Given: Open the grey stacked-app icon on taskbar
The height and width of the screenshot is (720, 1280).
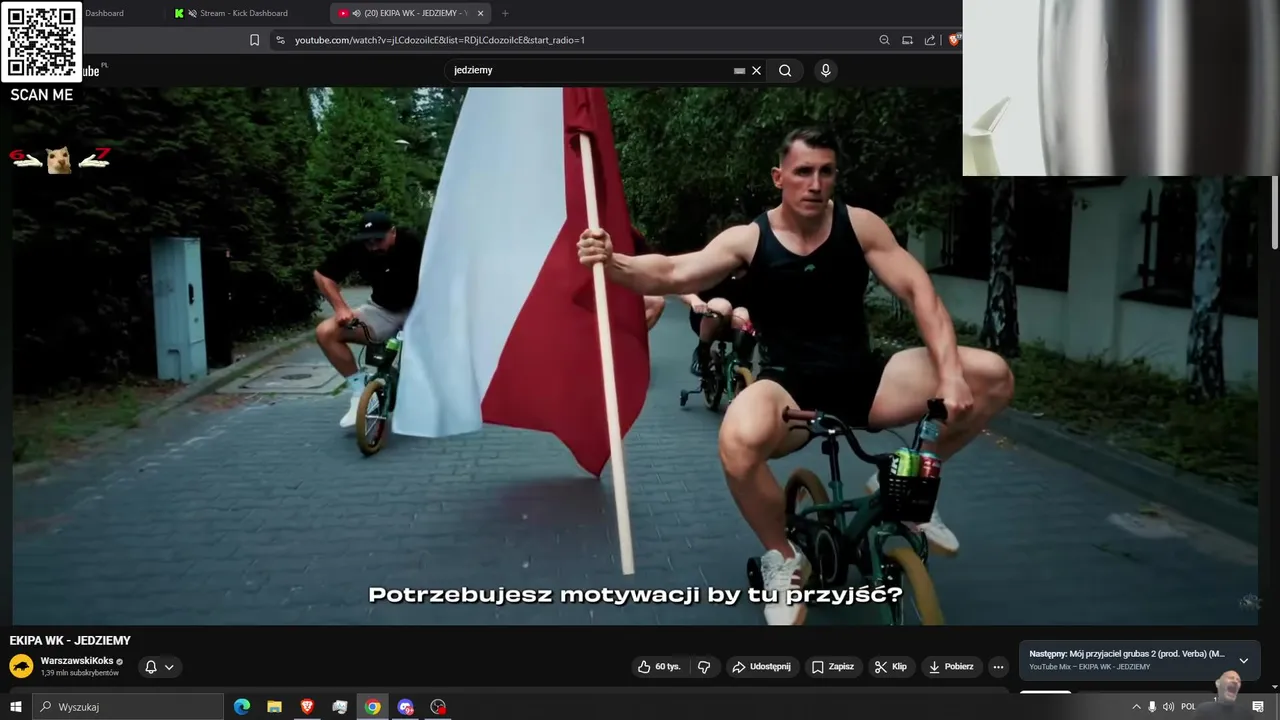Looking at the screenshot, I should 340,707.
